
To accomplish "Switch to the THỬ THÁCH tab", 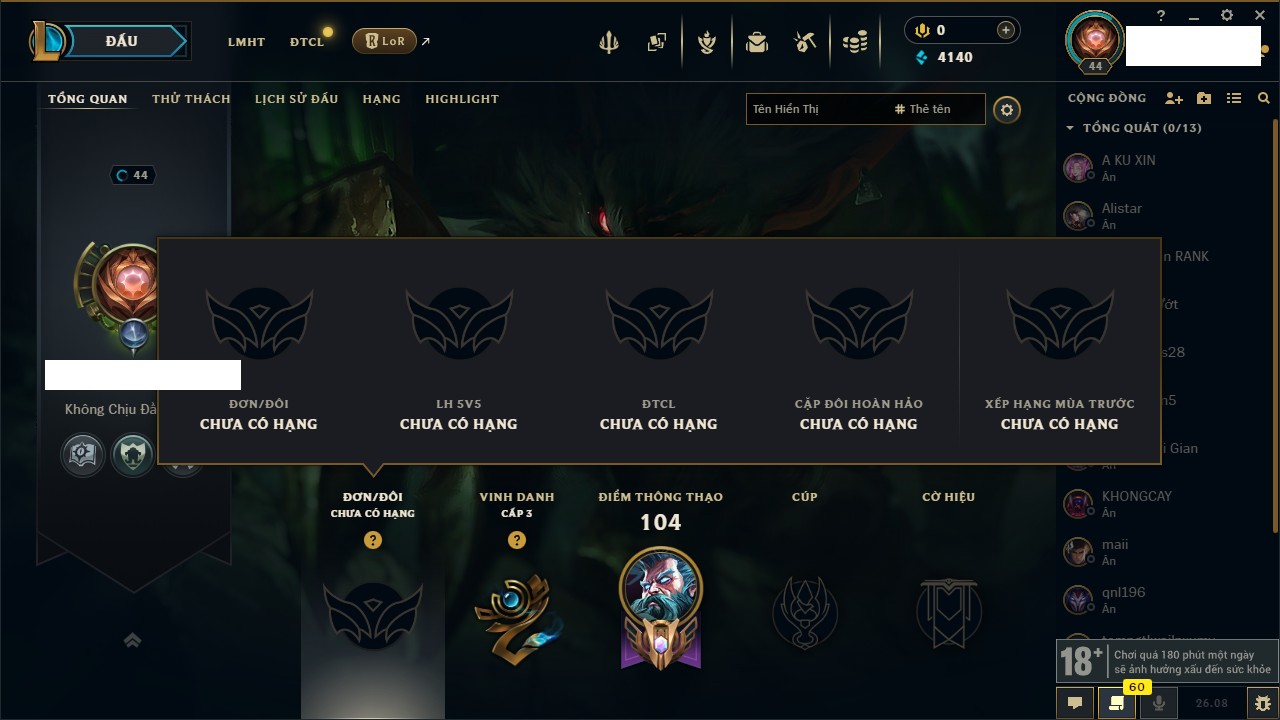I will [x=191, y=99].
